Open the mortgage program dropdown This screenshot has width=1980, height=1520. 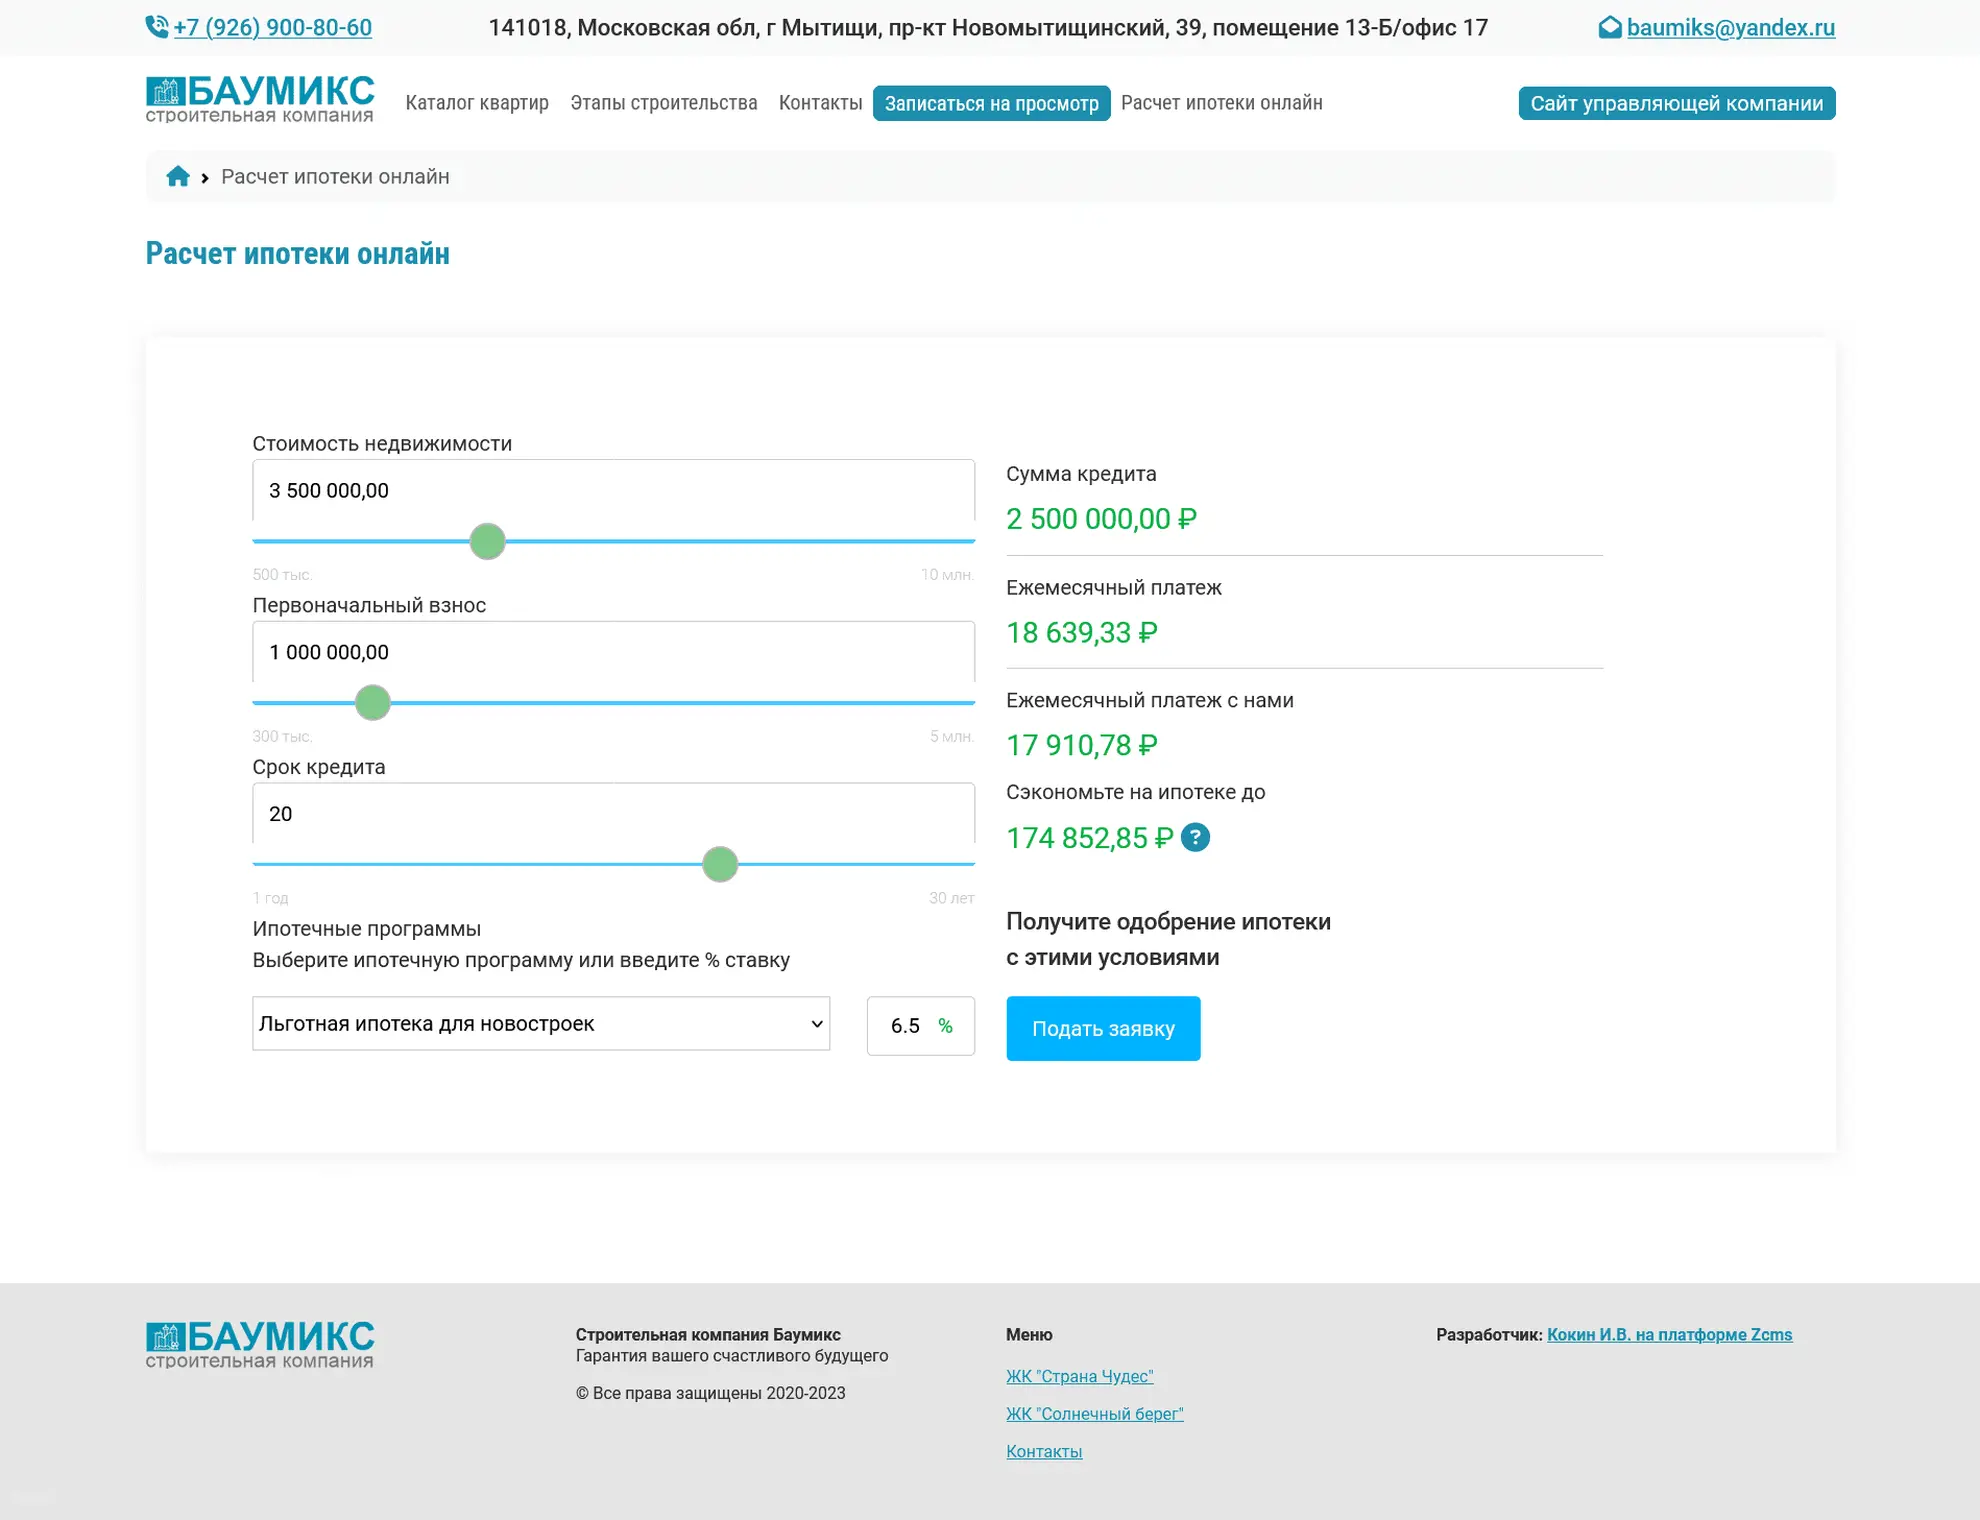[541, 1023]
